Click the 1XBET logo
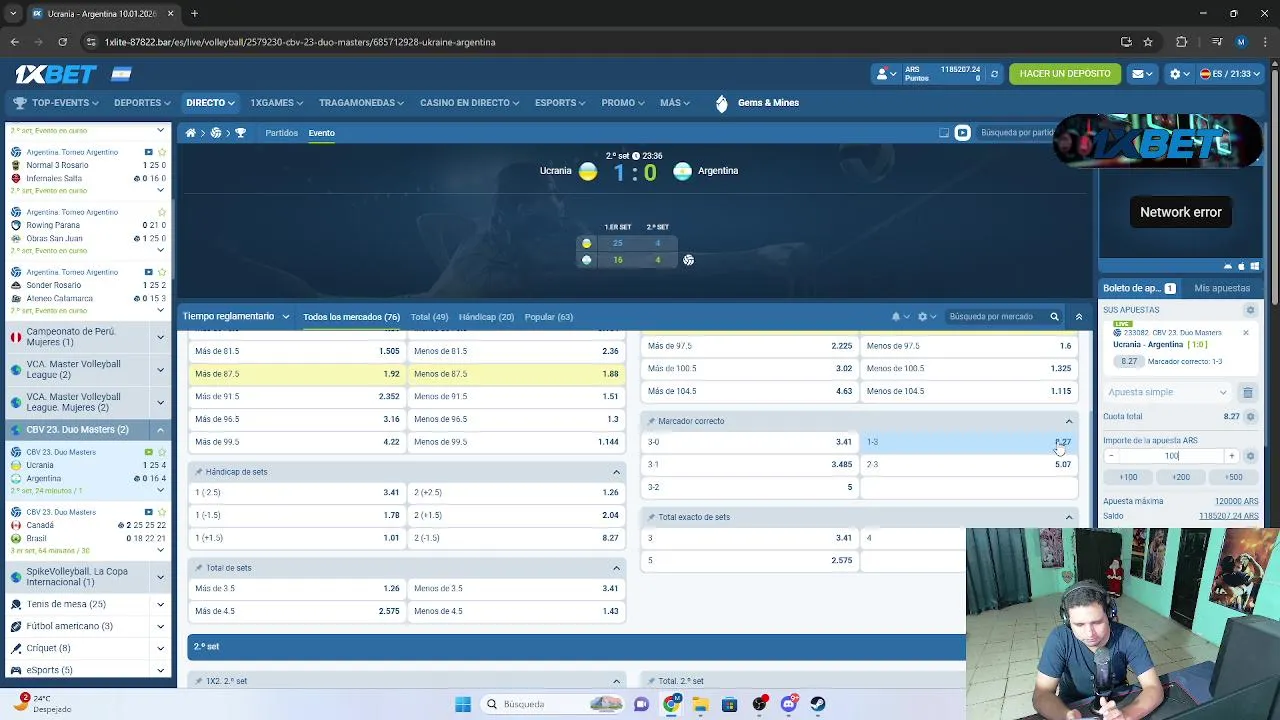Viewport: 1280px width, 720px height. click(x=55, y=74)
